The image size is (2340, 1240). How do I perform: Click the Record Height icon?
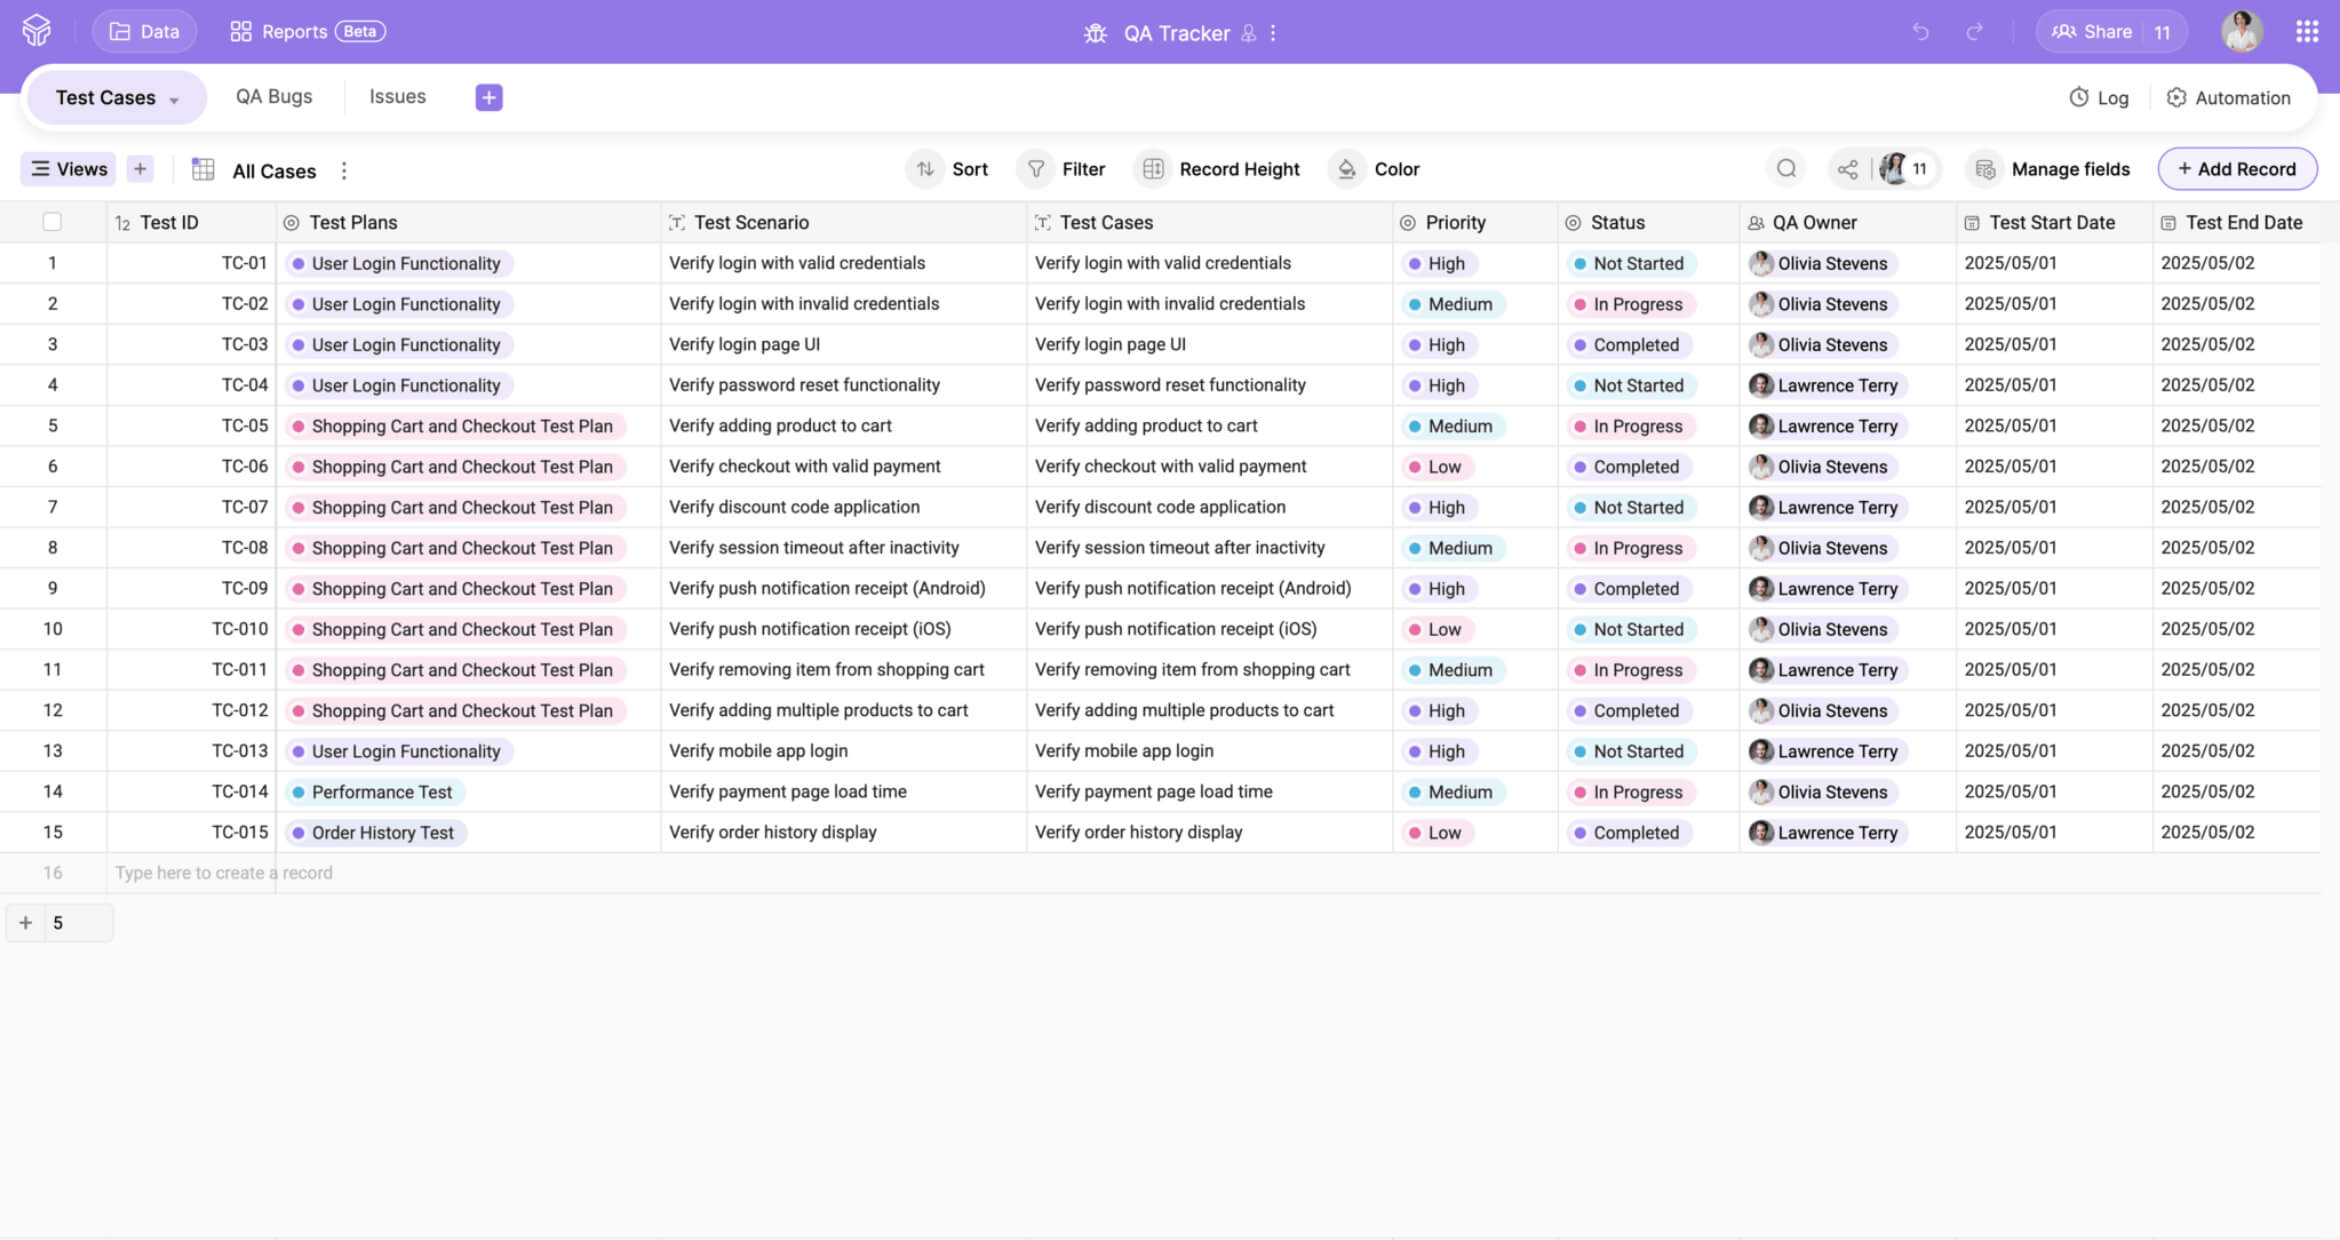(x=1152, y=168)
